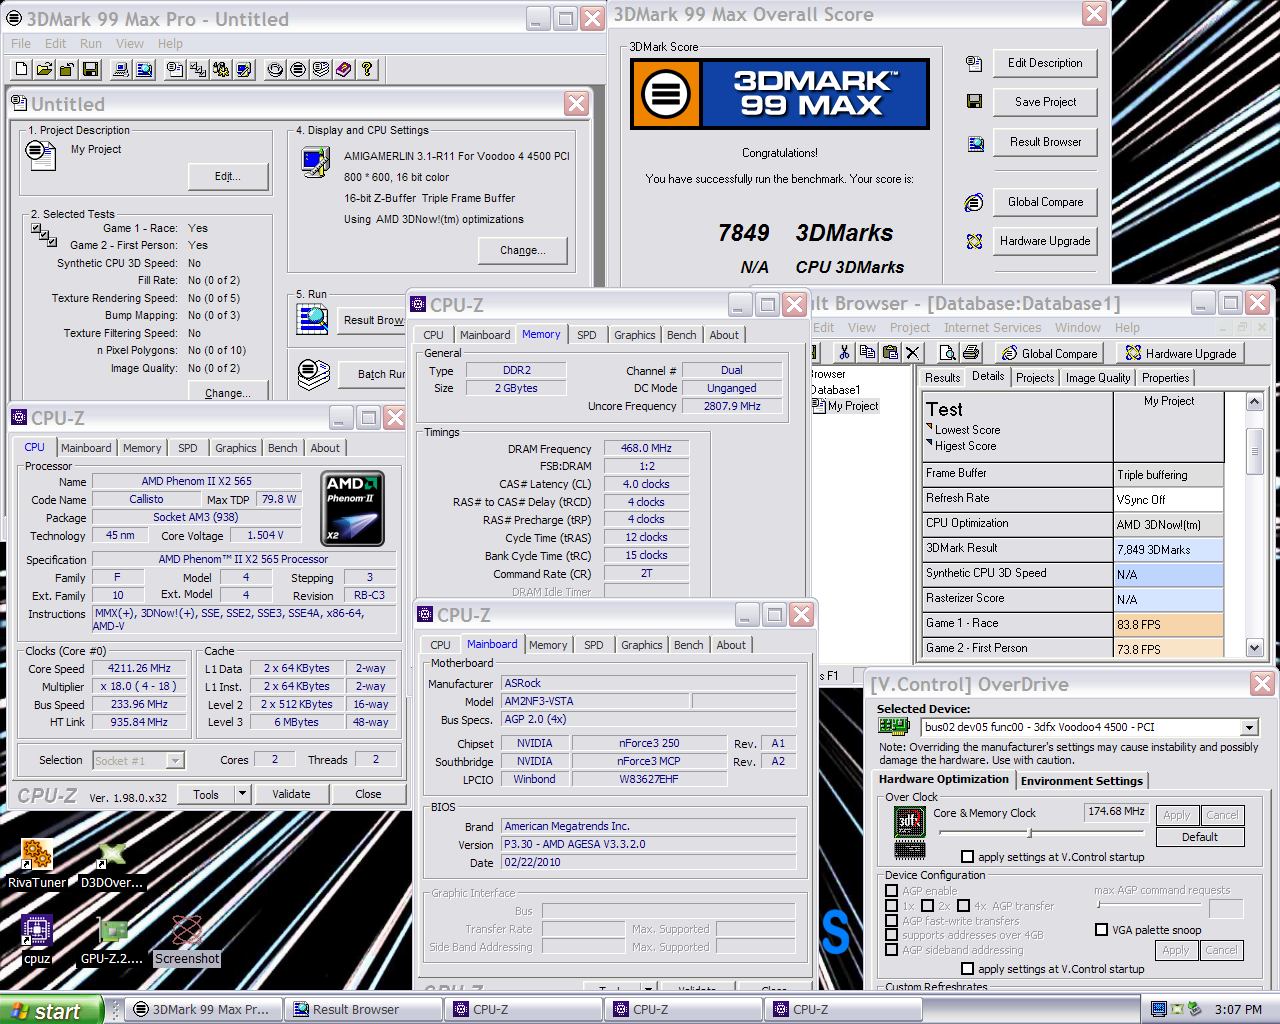Click the scroll down arrow in Result Browser details
Screen dimensions: 1280x1024
tap(1255, 648)
